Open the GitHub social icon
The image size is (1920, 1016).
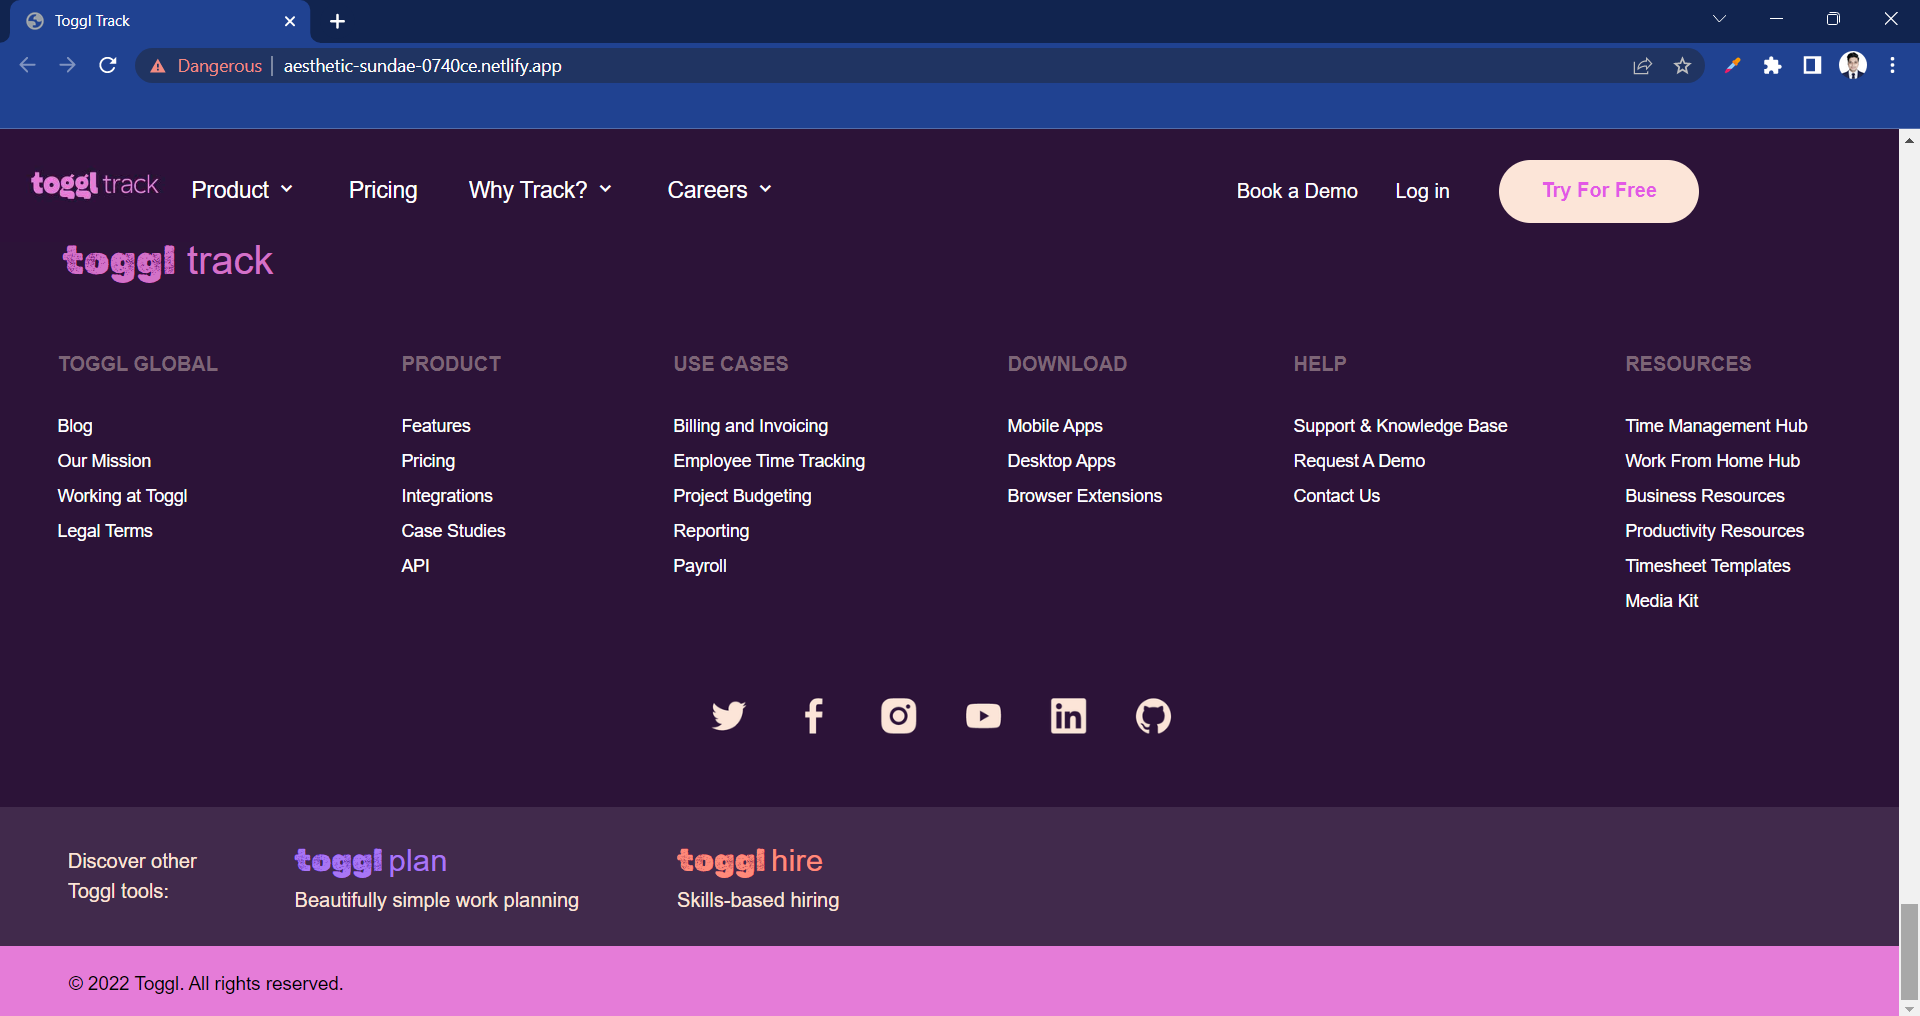[1153, 716]
